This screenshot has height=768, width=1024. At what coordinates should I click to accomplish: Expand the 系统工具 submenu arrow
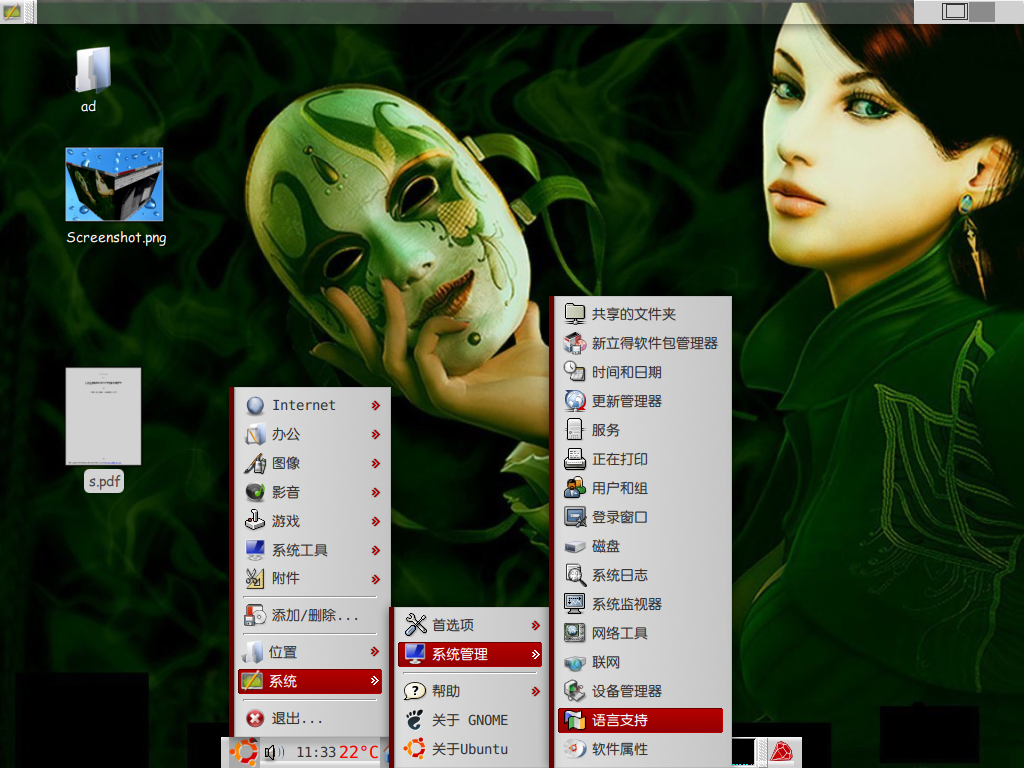pyautogui.click(x=376, y=550)
